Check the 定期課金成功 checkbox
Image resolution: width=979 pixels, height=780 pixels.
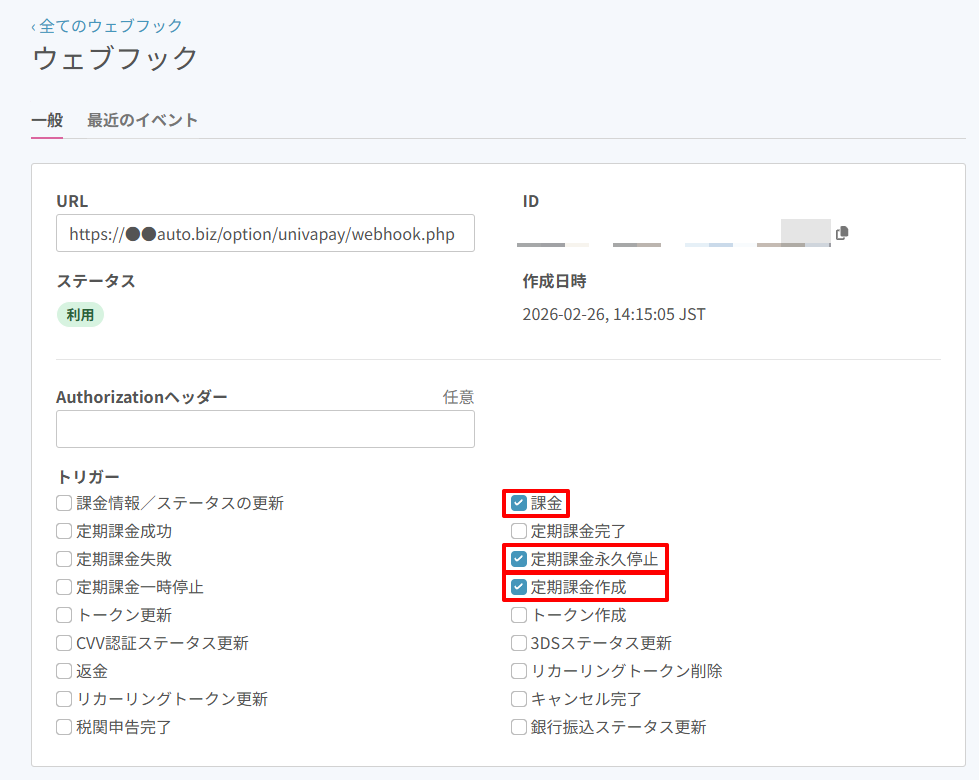[64, 531]
